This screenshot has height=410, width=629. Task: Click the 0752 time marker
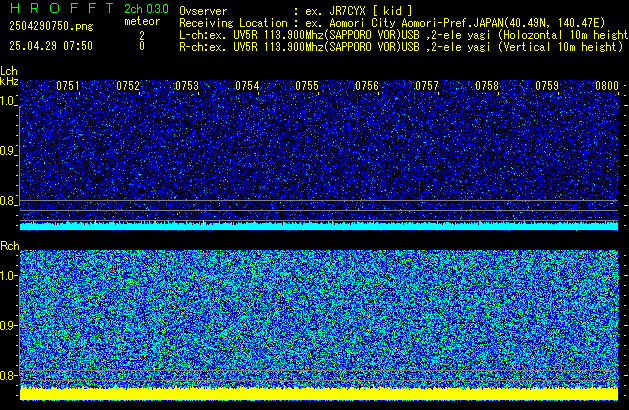coord(128,86)
